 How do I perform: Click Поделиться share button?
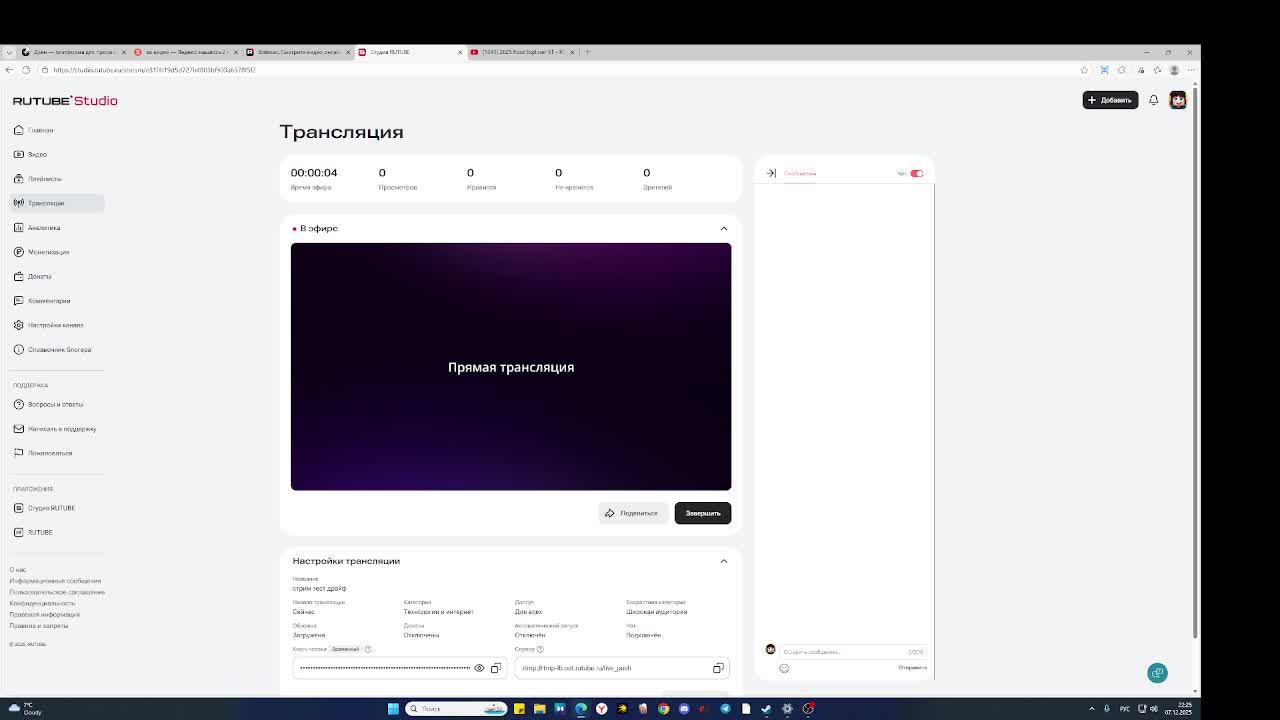632,513
